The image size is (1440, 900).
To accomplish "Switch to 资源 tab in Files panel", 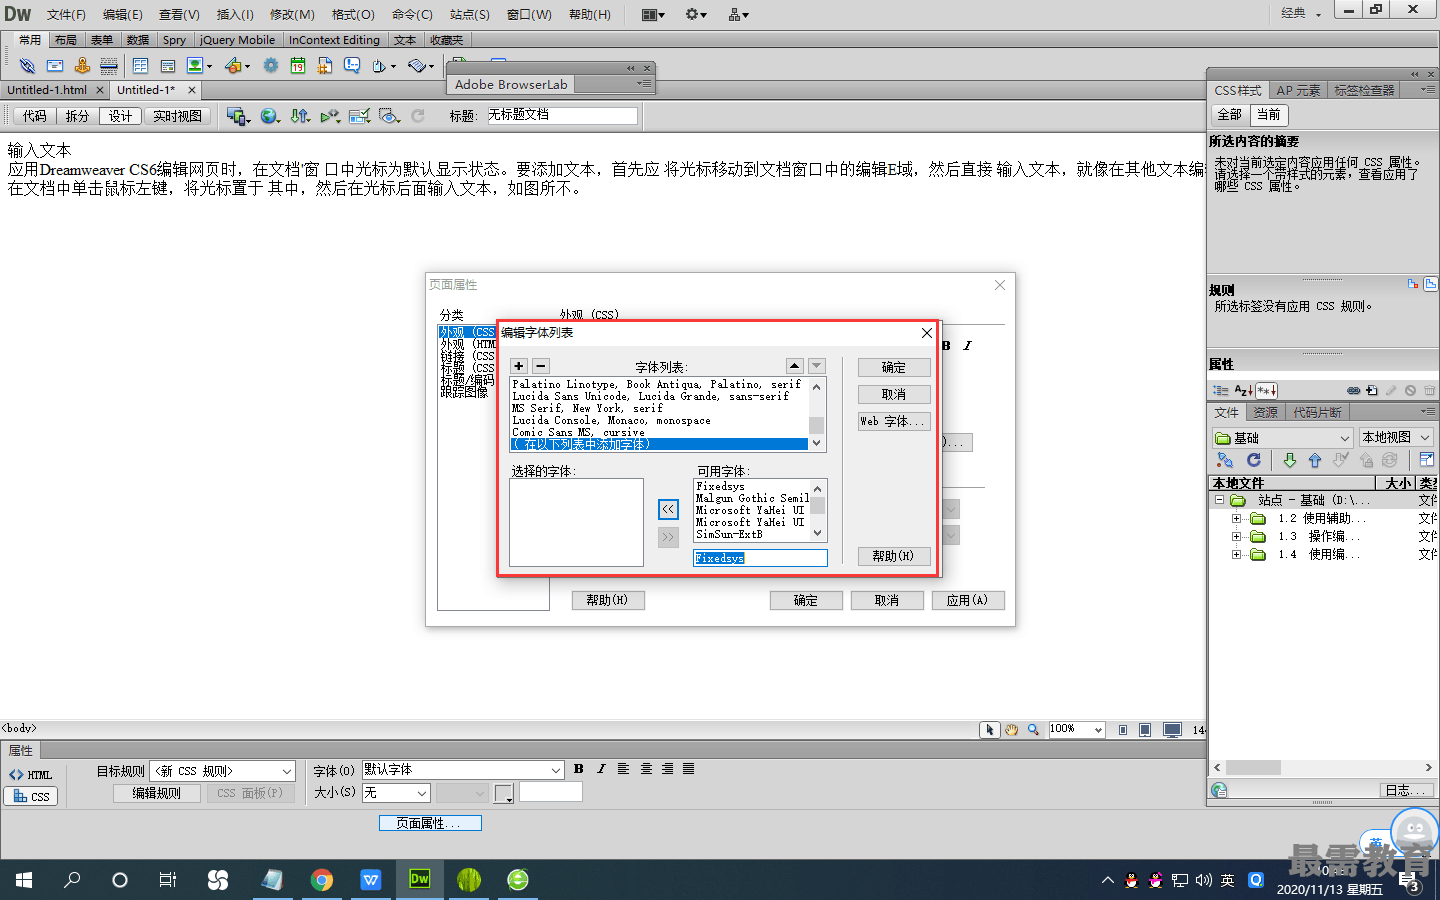I will 1265,412.
